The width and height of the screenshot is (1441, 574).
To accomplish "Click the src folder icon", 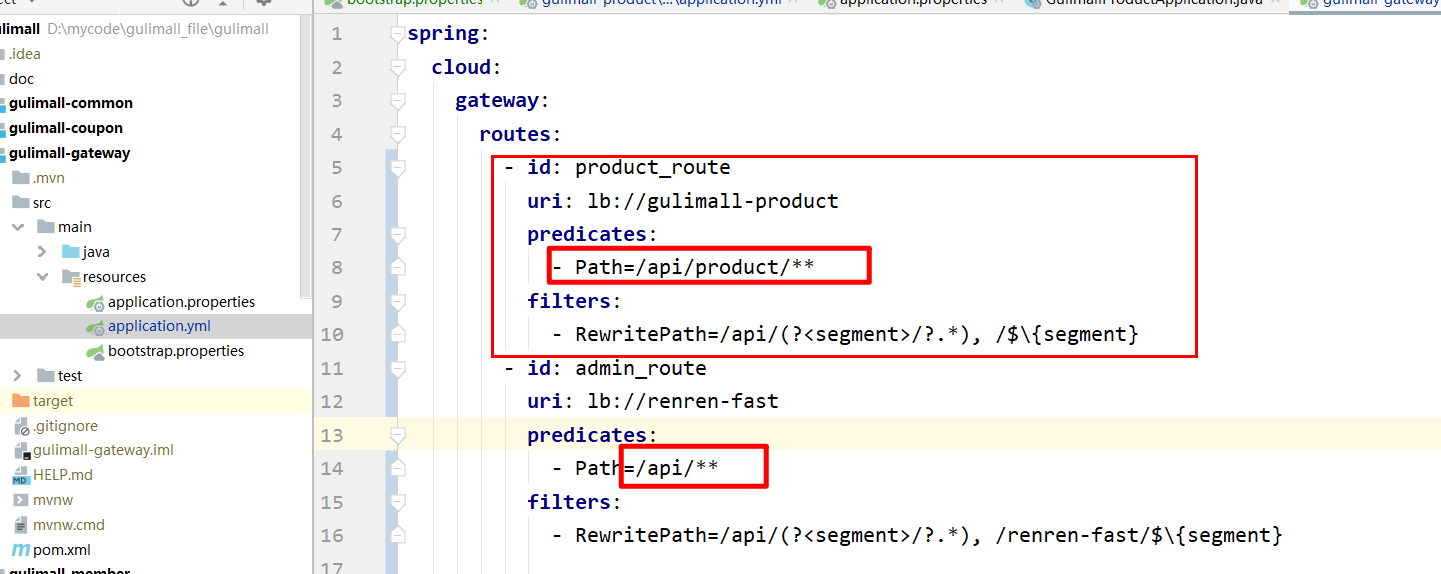I will [19, 203].
